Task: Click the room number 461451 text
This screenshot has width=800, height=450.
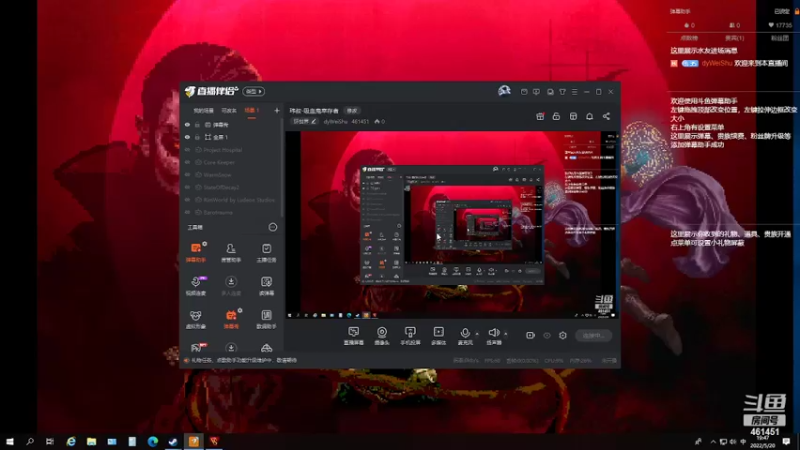Action: click(x=360, y=121)
